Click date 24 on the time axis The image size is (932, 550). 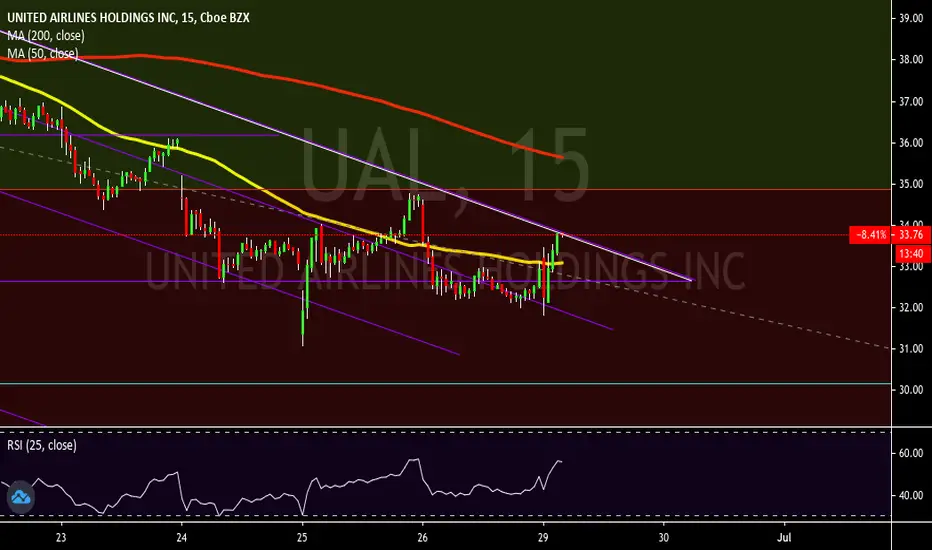[x=182, y=538]
